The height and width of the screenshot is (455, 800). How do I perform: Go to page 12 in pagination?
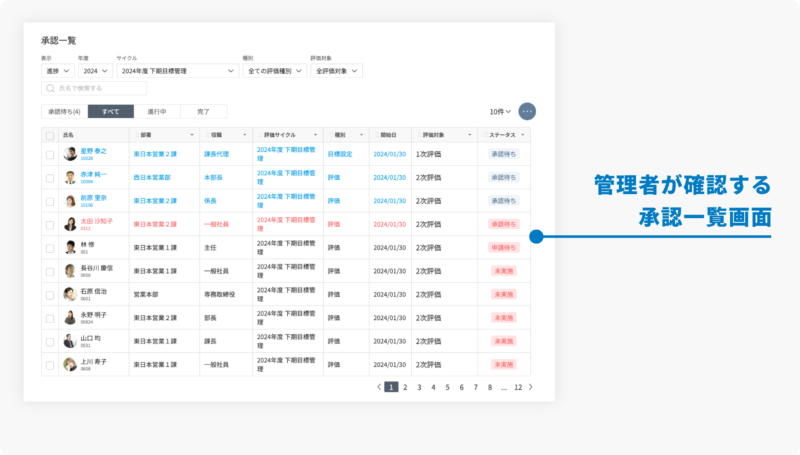pos(518,387)
